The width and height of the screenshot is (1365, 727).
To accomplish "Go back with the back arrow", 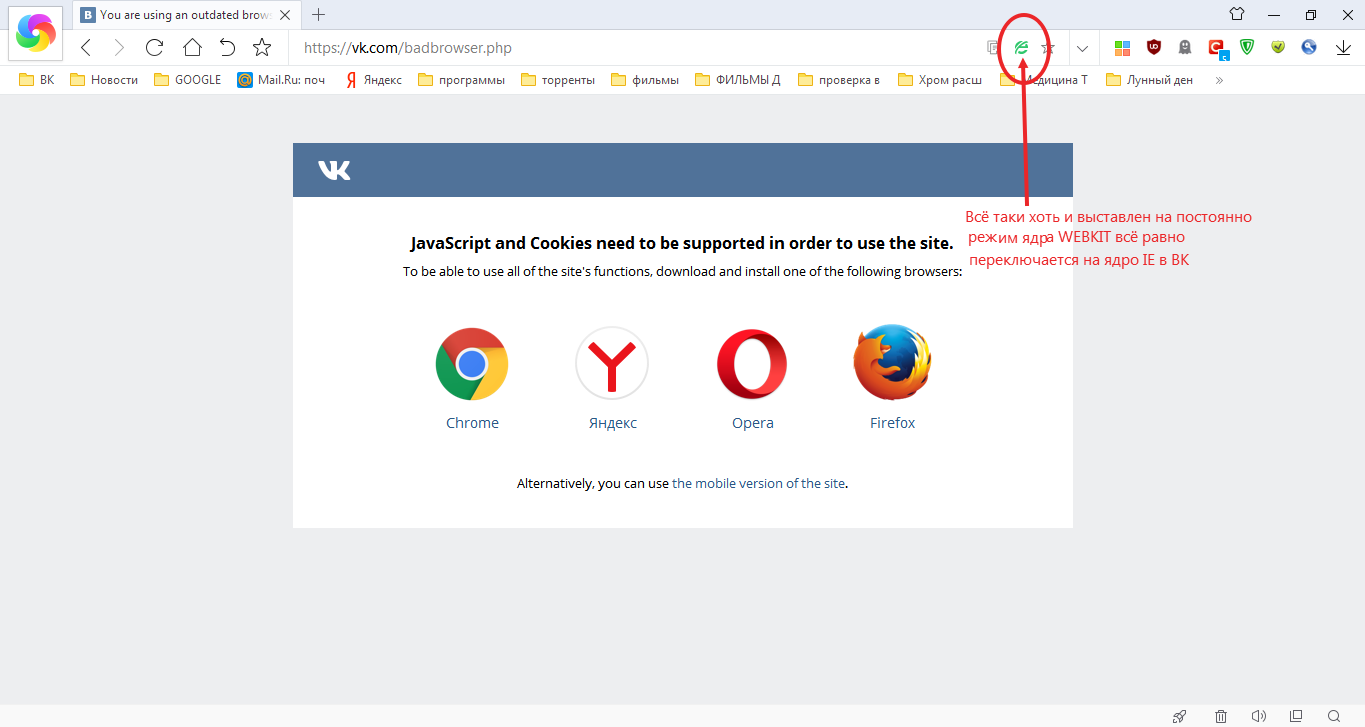I will 86,47.
